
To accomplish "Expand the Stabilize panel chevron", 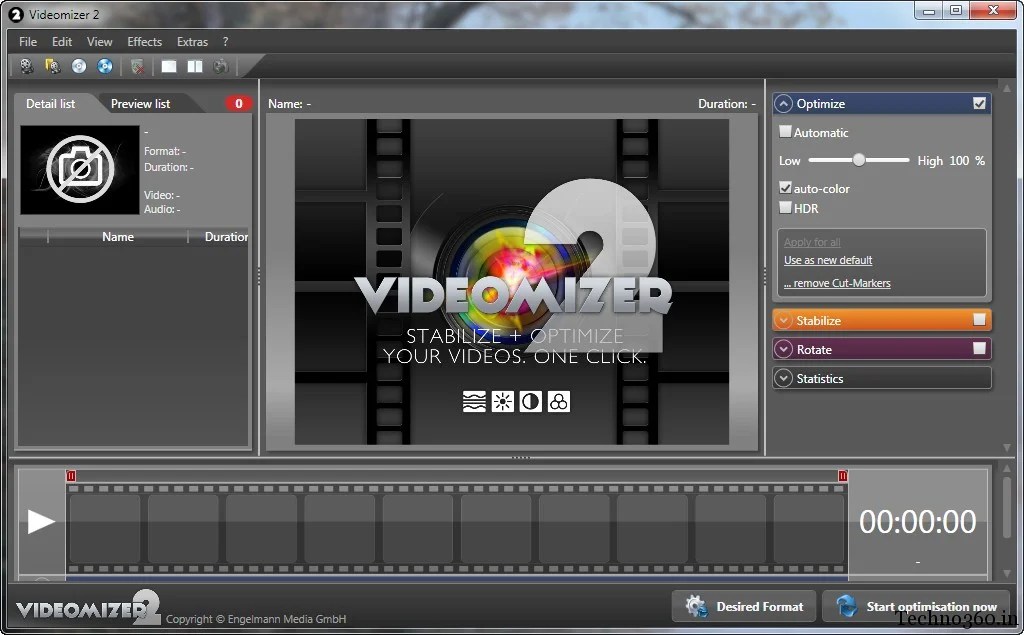I will click(x=783, y=320).
